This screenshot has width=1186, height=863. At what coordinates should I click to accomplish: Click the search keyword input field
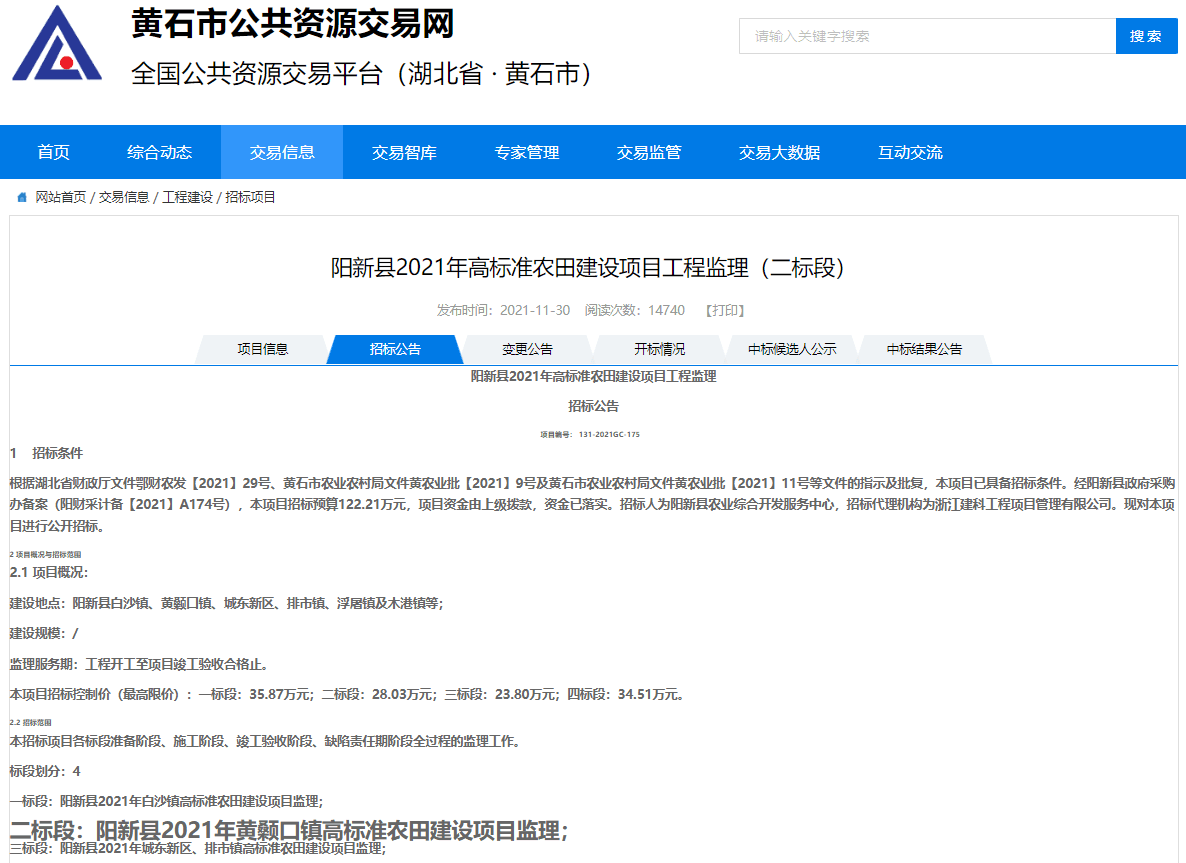pyautogui.click(x=927, y=36)
